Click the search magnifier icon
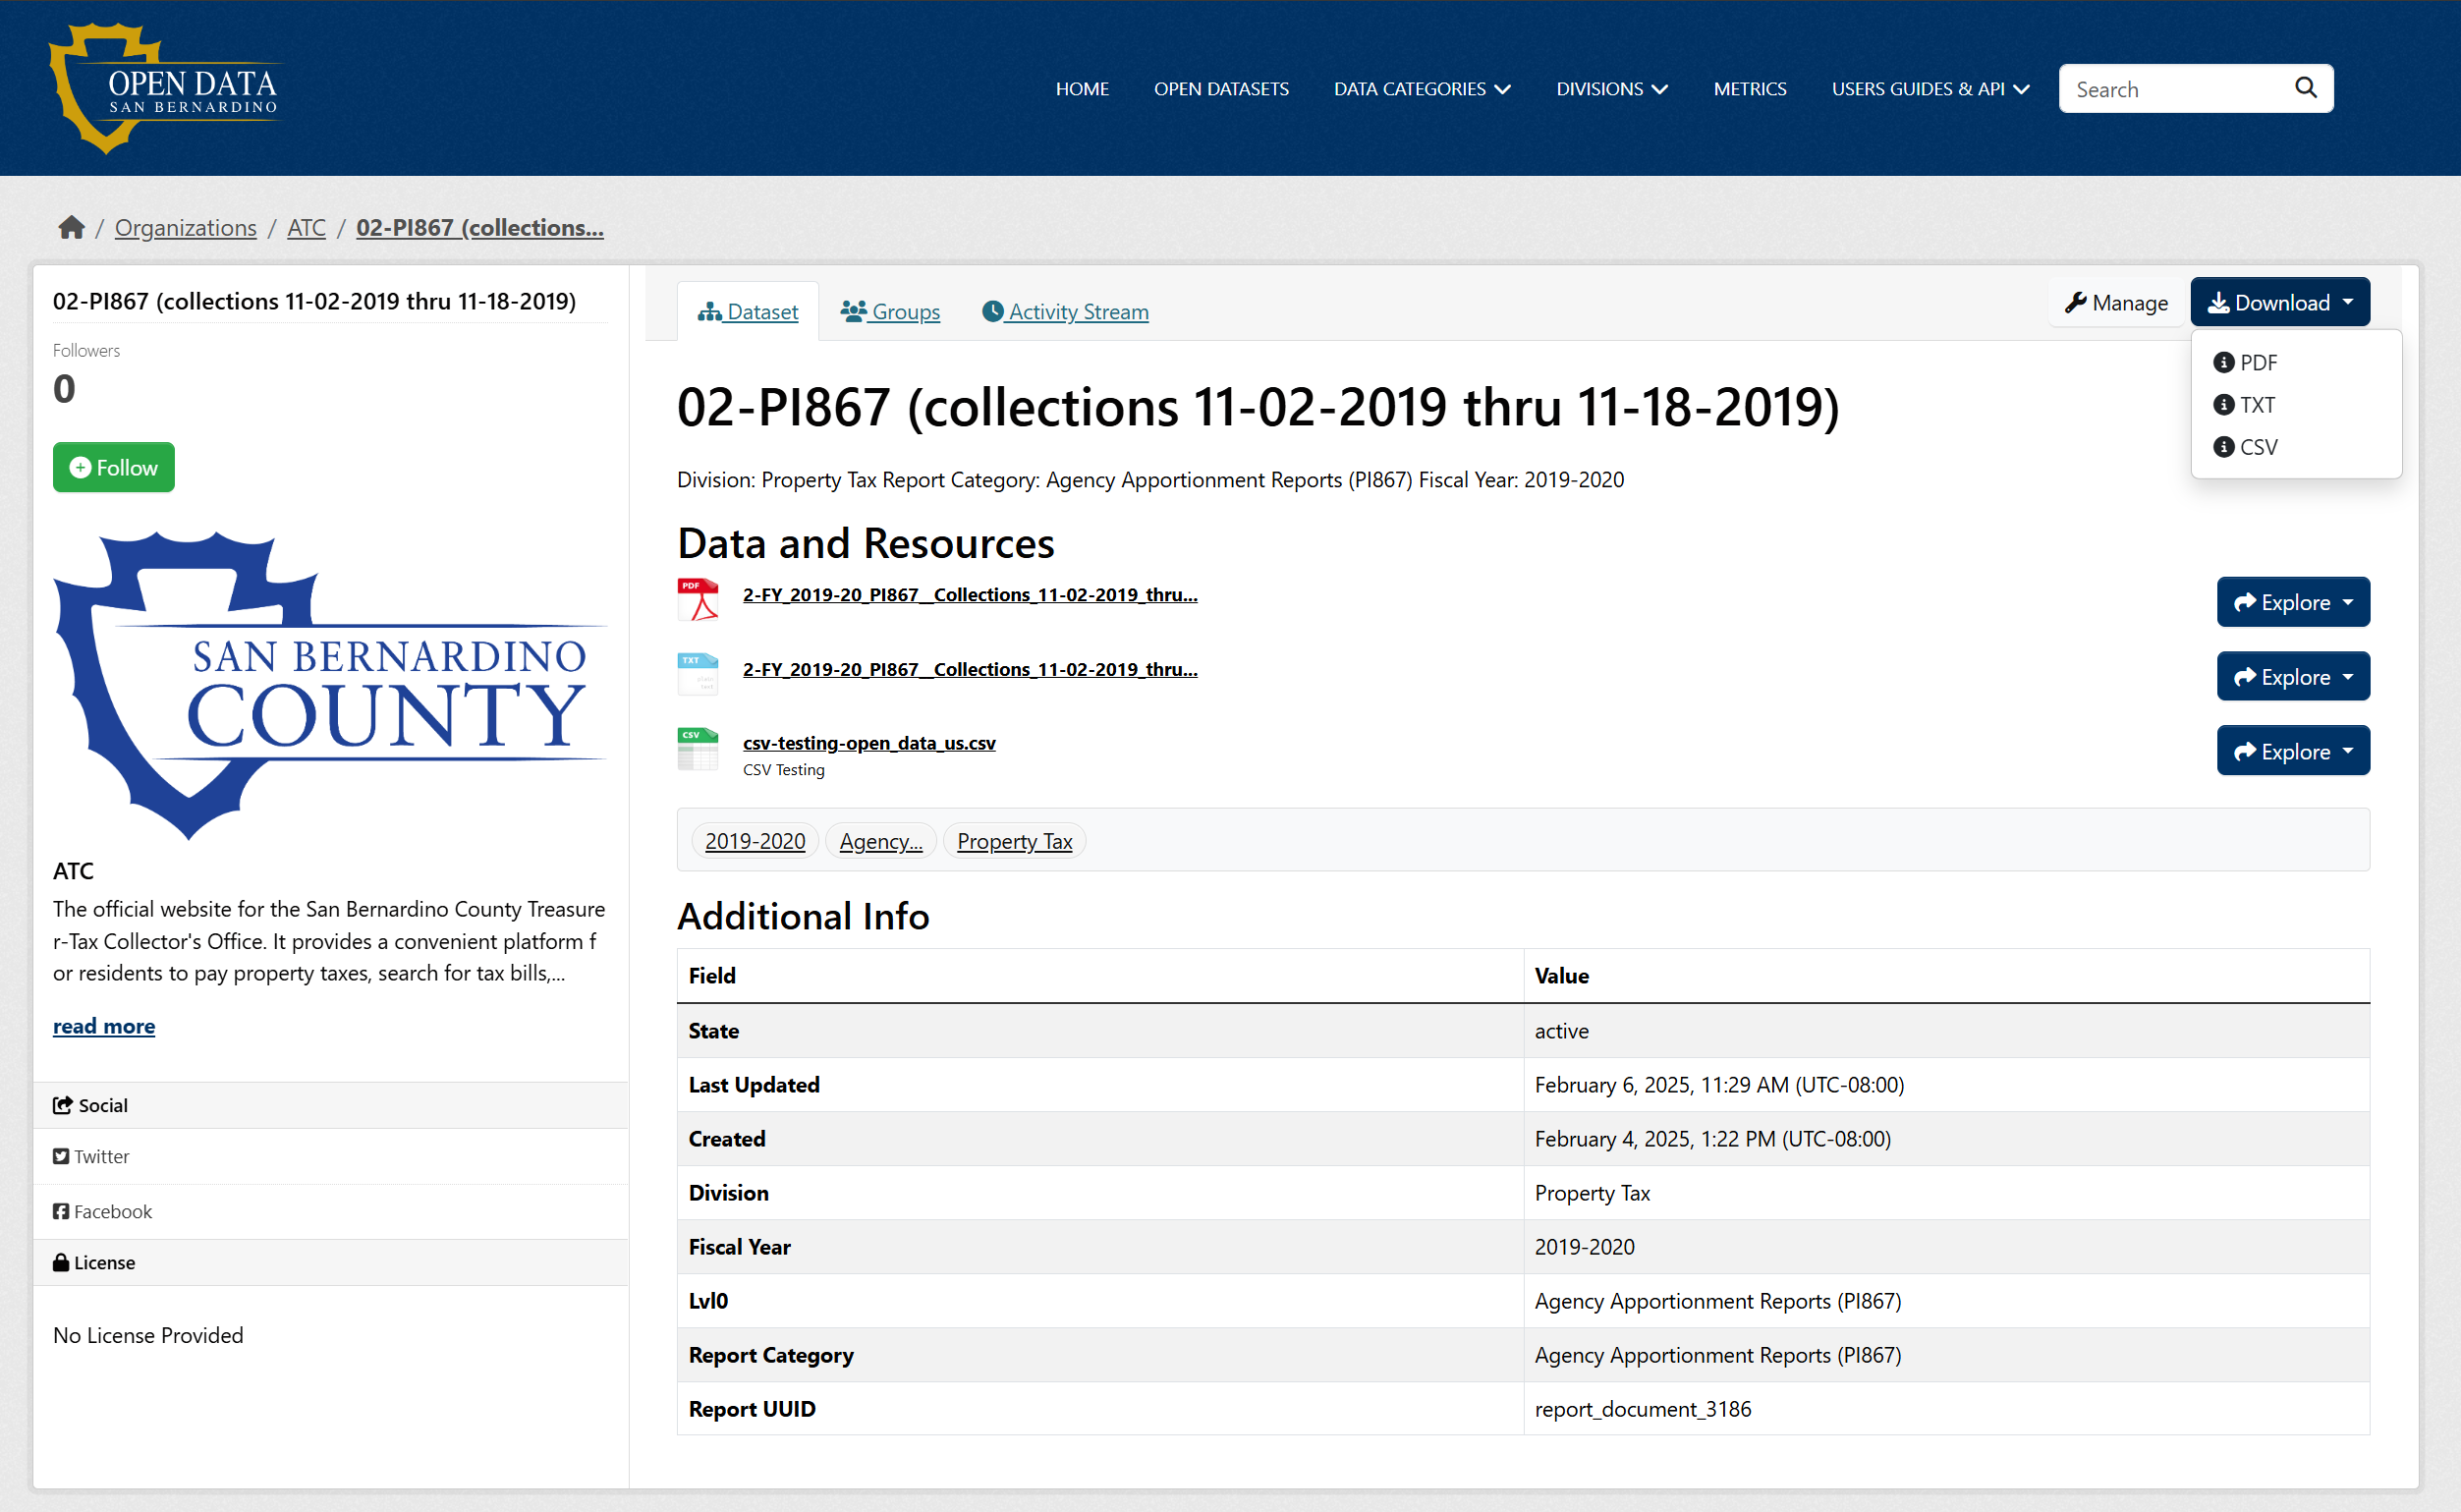Image resolution: width=2461 pixels, height=1512 pixels. 2305,88
